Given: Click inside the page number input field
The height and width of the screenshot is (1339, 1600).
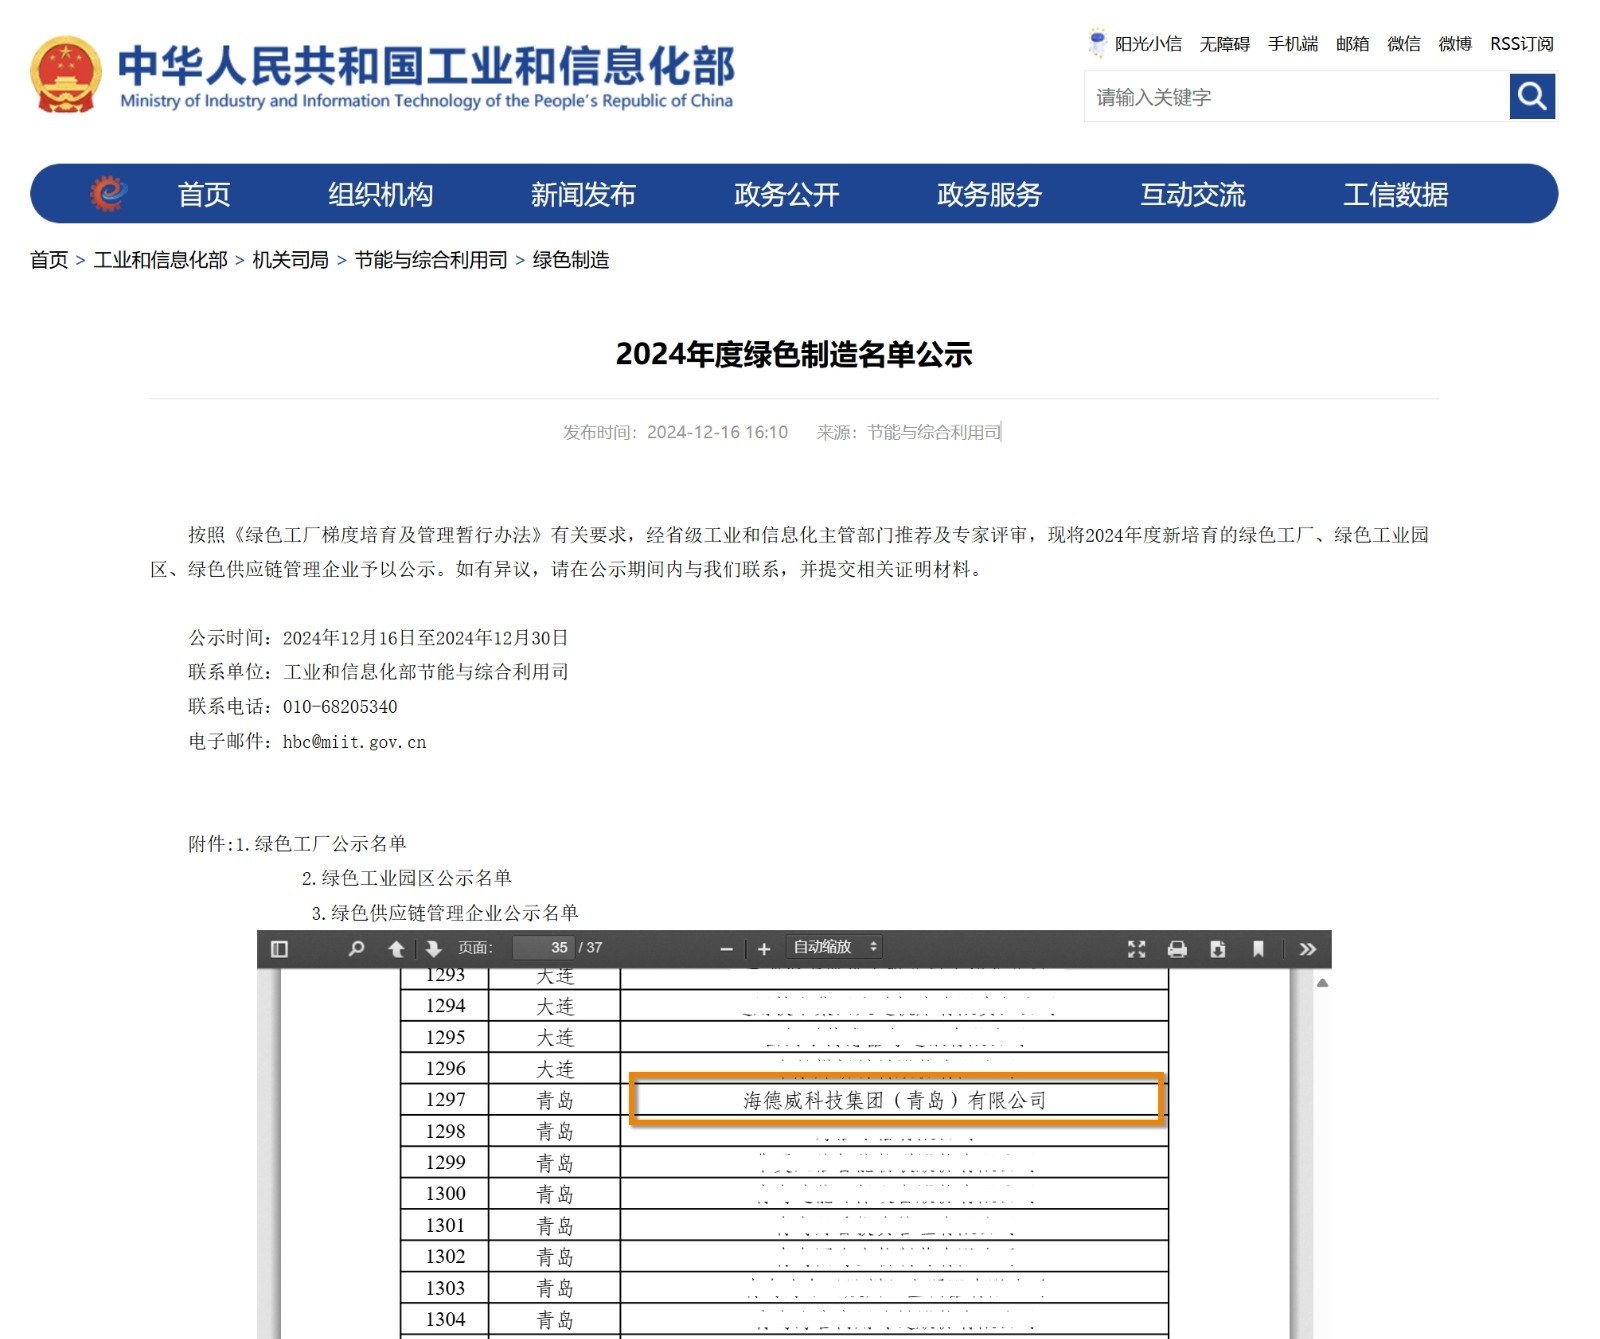Looking at the screenshot, I should tap(543, 948).
